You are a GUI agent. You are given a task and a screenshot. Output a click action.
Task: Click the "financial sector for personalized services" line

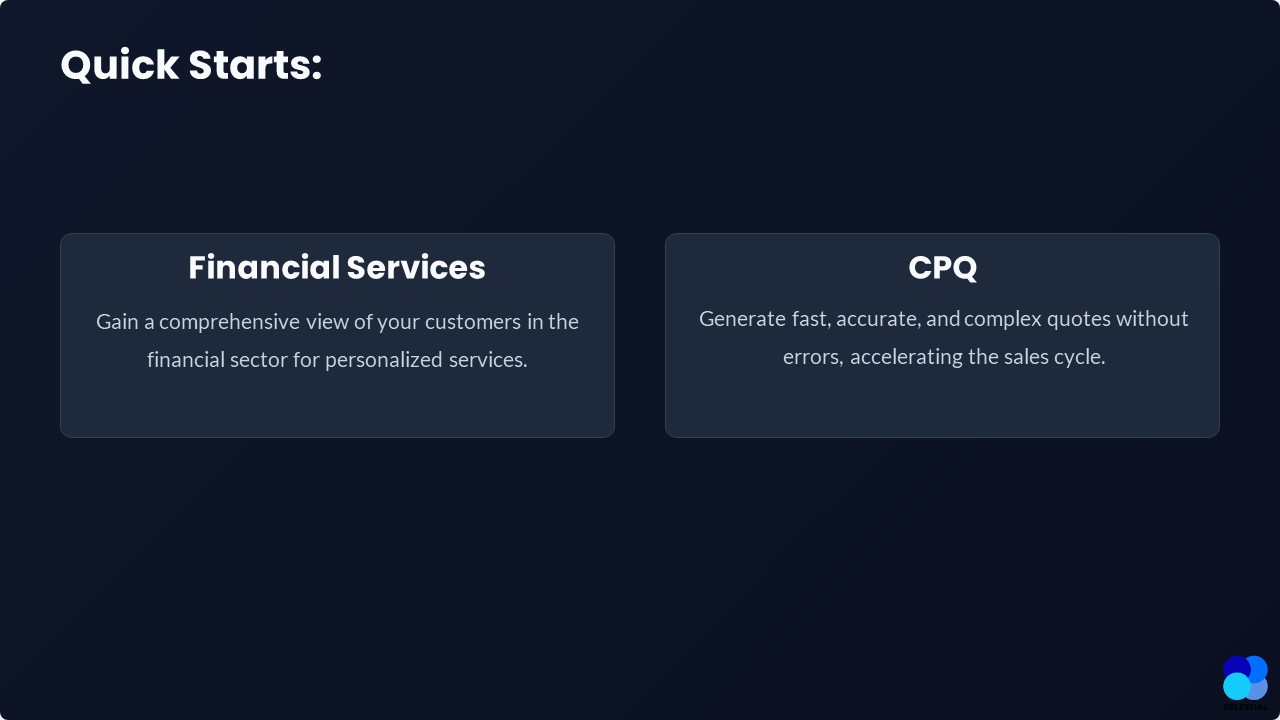point(337,360)
